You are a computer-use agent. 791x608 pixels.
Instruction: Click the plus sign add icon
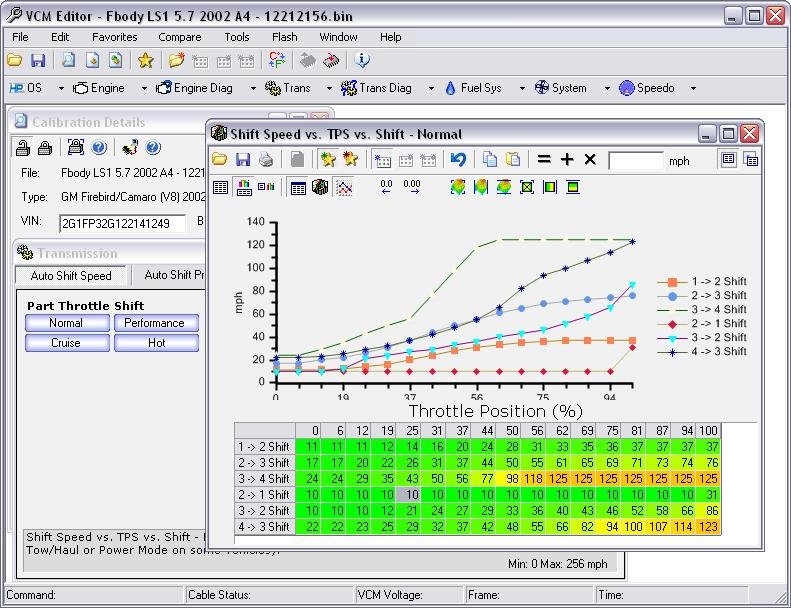click(567, 160)
